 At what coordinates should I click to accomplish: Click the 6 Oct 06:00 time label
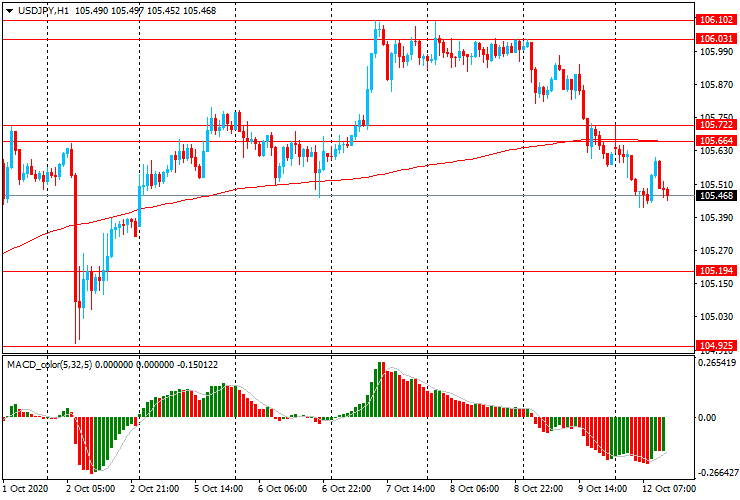click(283, 489)
